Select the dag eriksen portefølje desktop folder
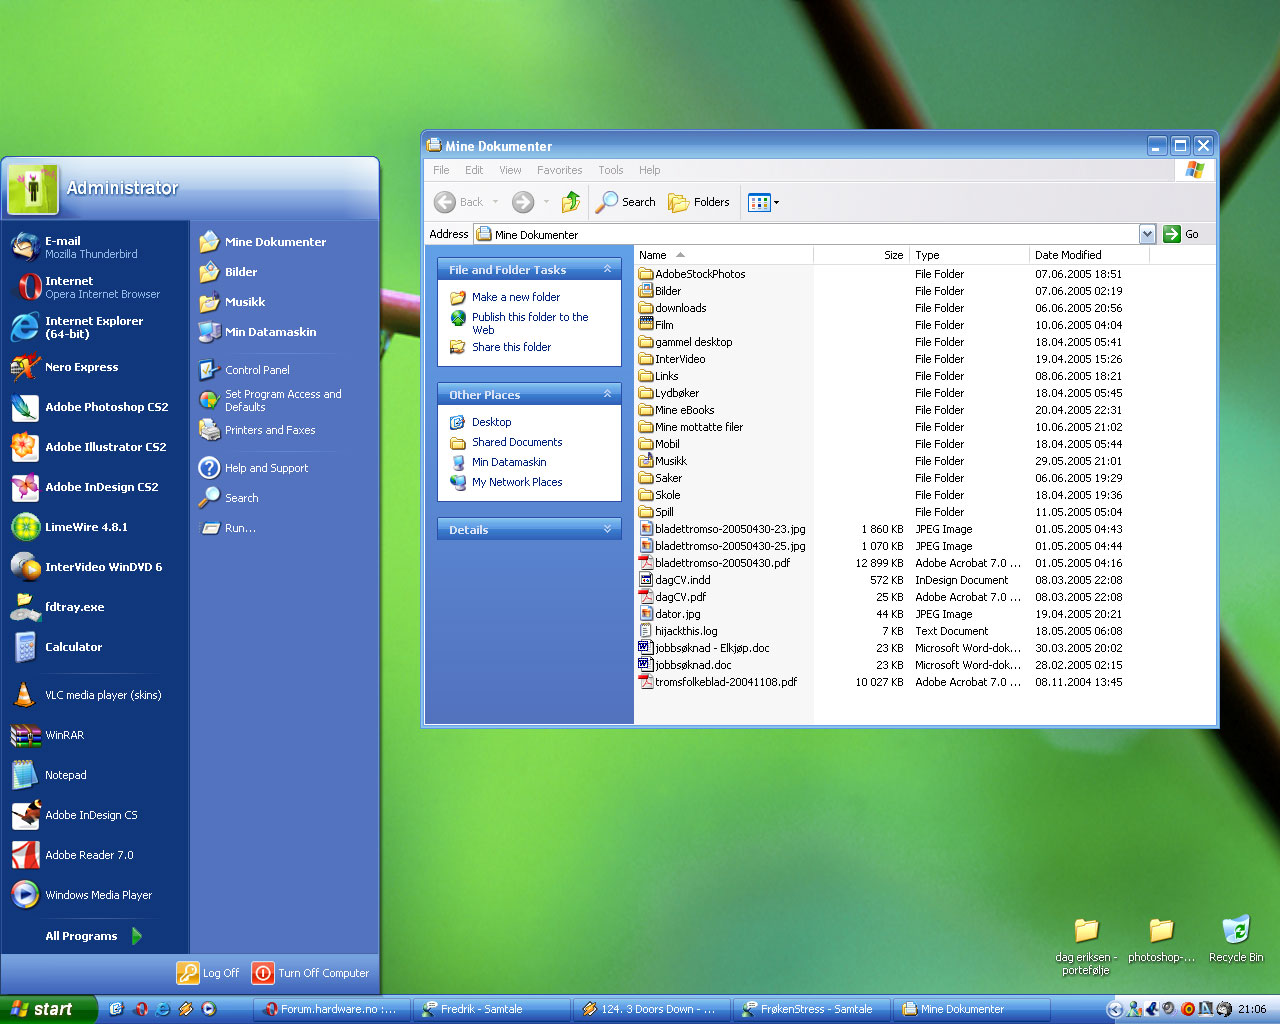The width and height of the screenshot is (1280, 1024). pyautogui.click(x=1086, y=947)
